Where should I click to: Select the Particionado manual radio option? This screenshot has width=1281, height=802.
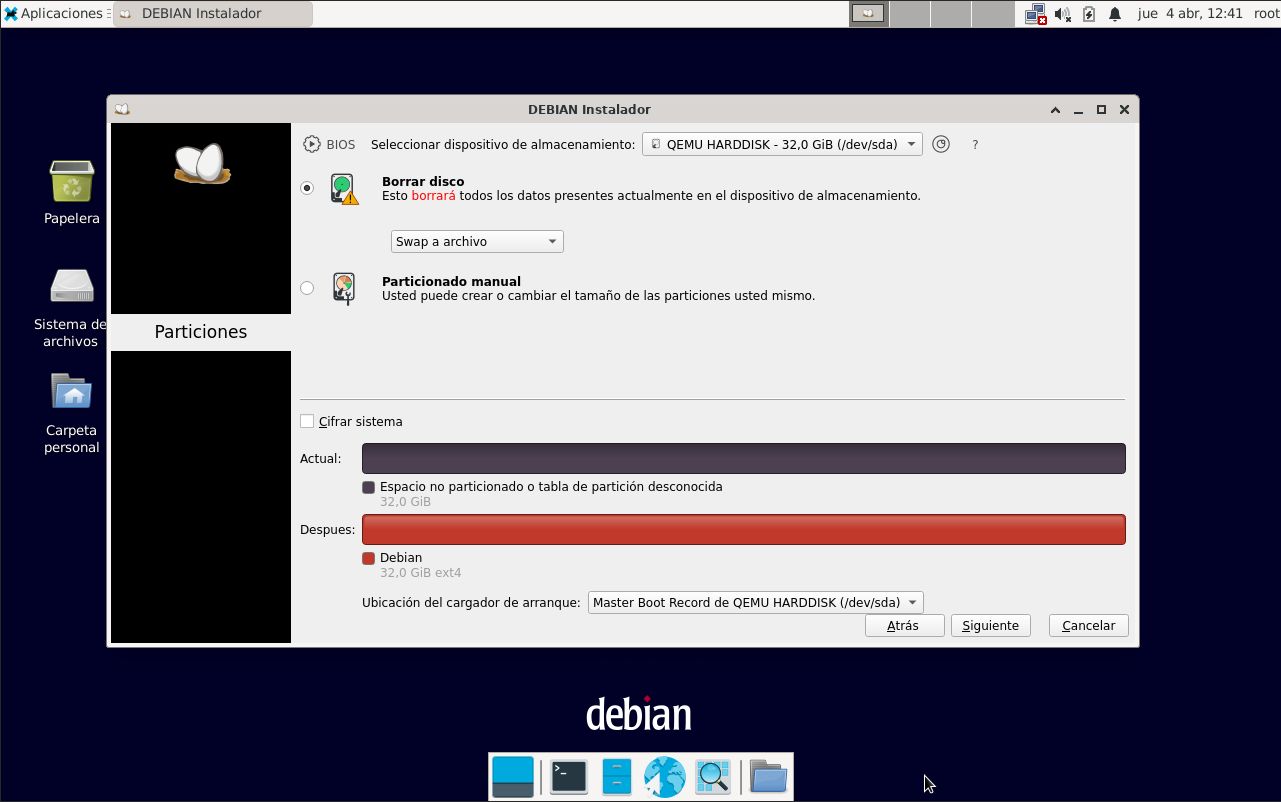pyautogui.click(x=307, y=288)
